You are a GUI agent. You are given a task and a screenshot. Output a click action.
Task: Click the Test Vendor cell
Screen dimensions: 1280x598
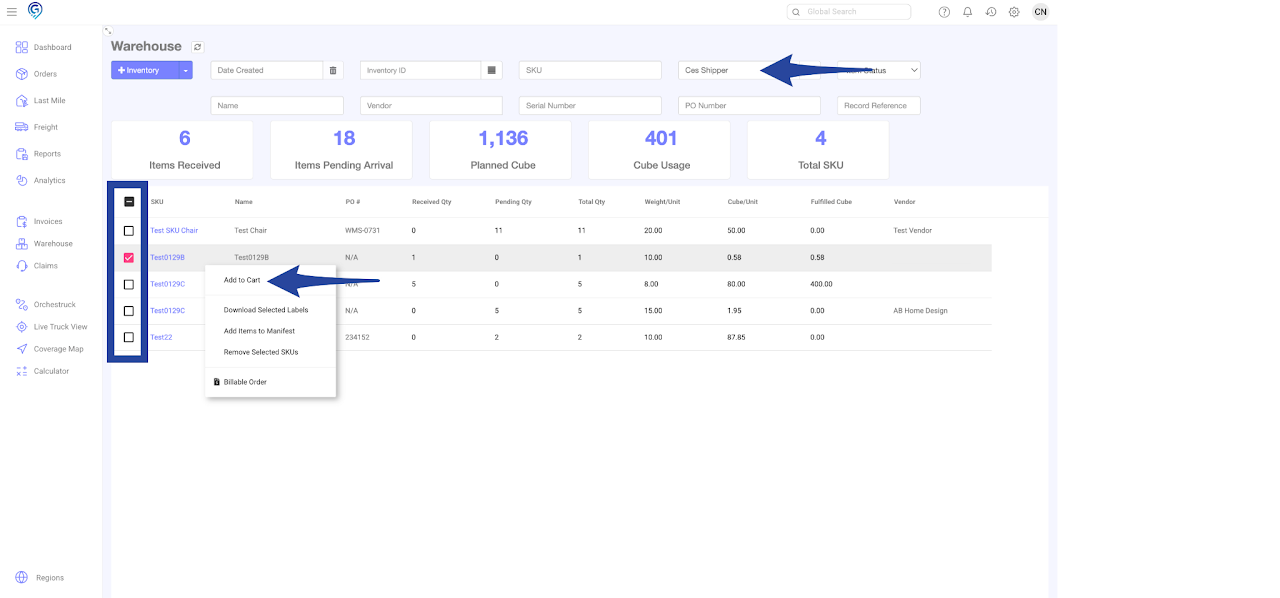[x=913, y=231]
